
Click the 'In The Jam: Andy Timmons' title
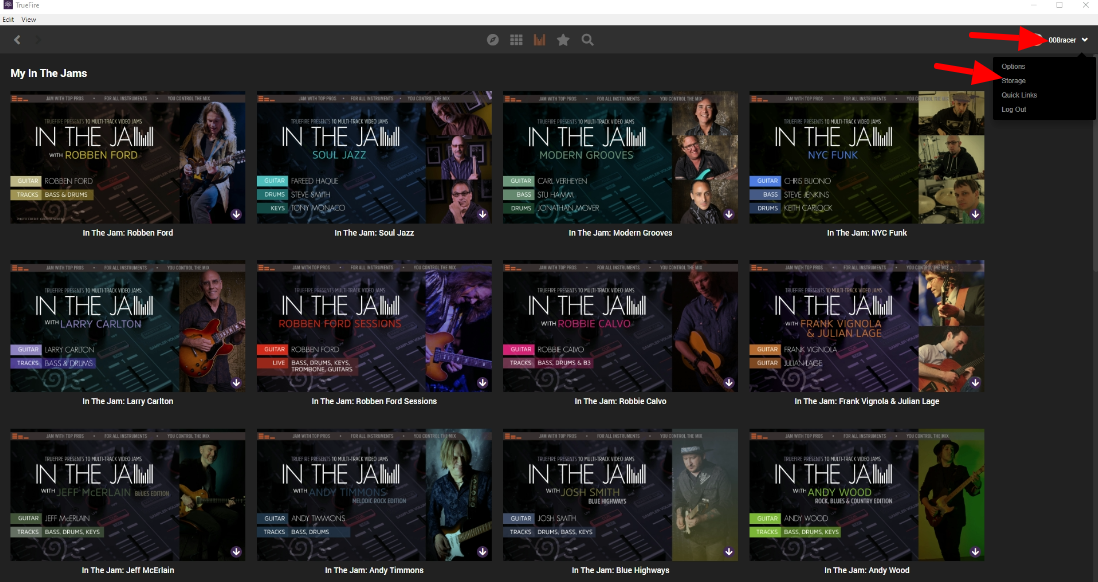point(374,570)
